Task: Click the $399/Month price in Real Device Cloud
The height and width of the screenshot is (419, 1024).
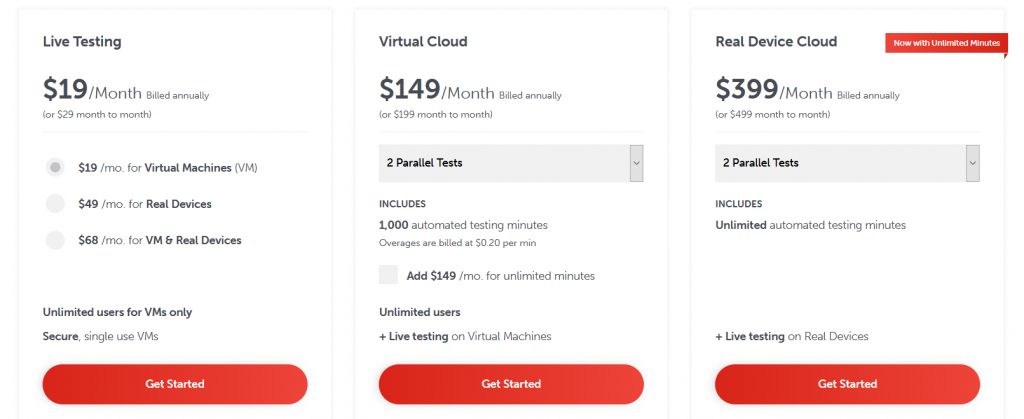Action: pyautogui.click(x=772, y=91)
